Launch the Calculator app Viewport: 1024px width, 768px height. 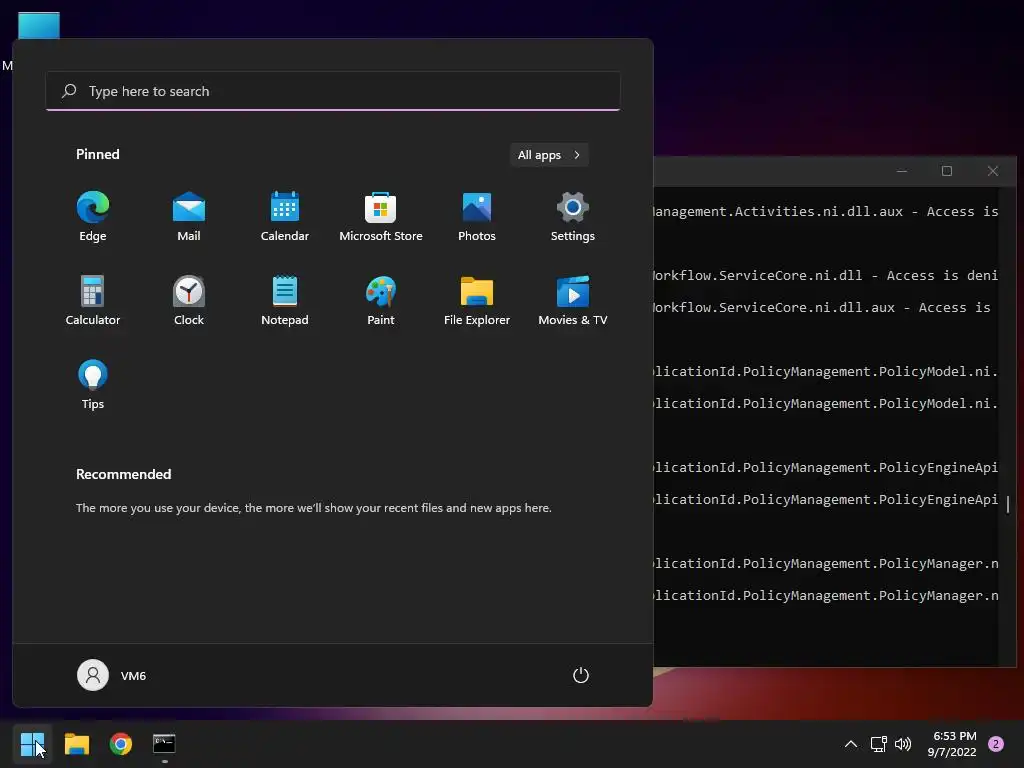(93, 300)
